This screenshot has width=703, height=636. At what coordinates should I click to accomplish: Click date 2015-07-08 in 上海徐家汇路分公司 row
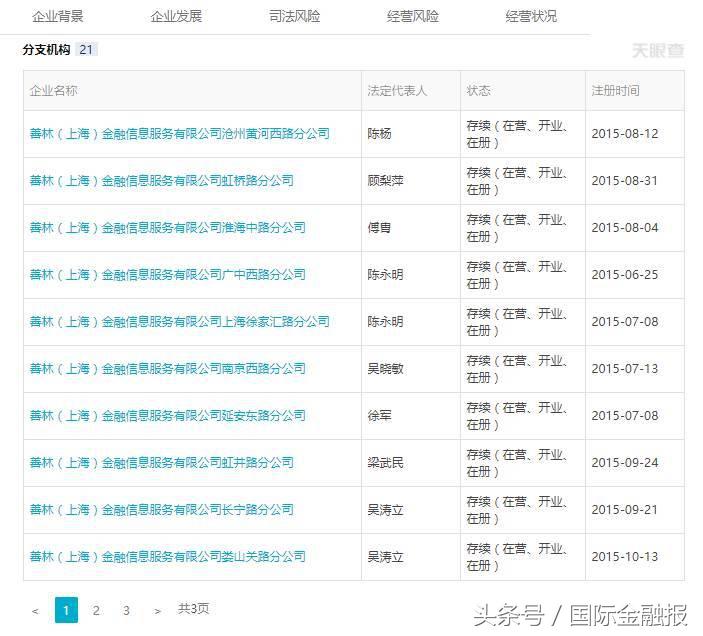pyautogui.click(x=625, y=321)
